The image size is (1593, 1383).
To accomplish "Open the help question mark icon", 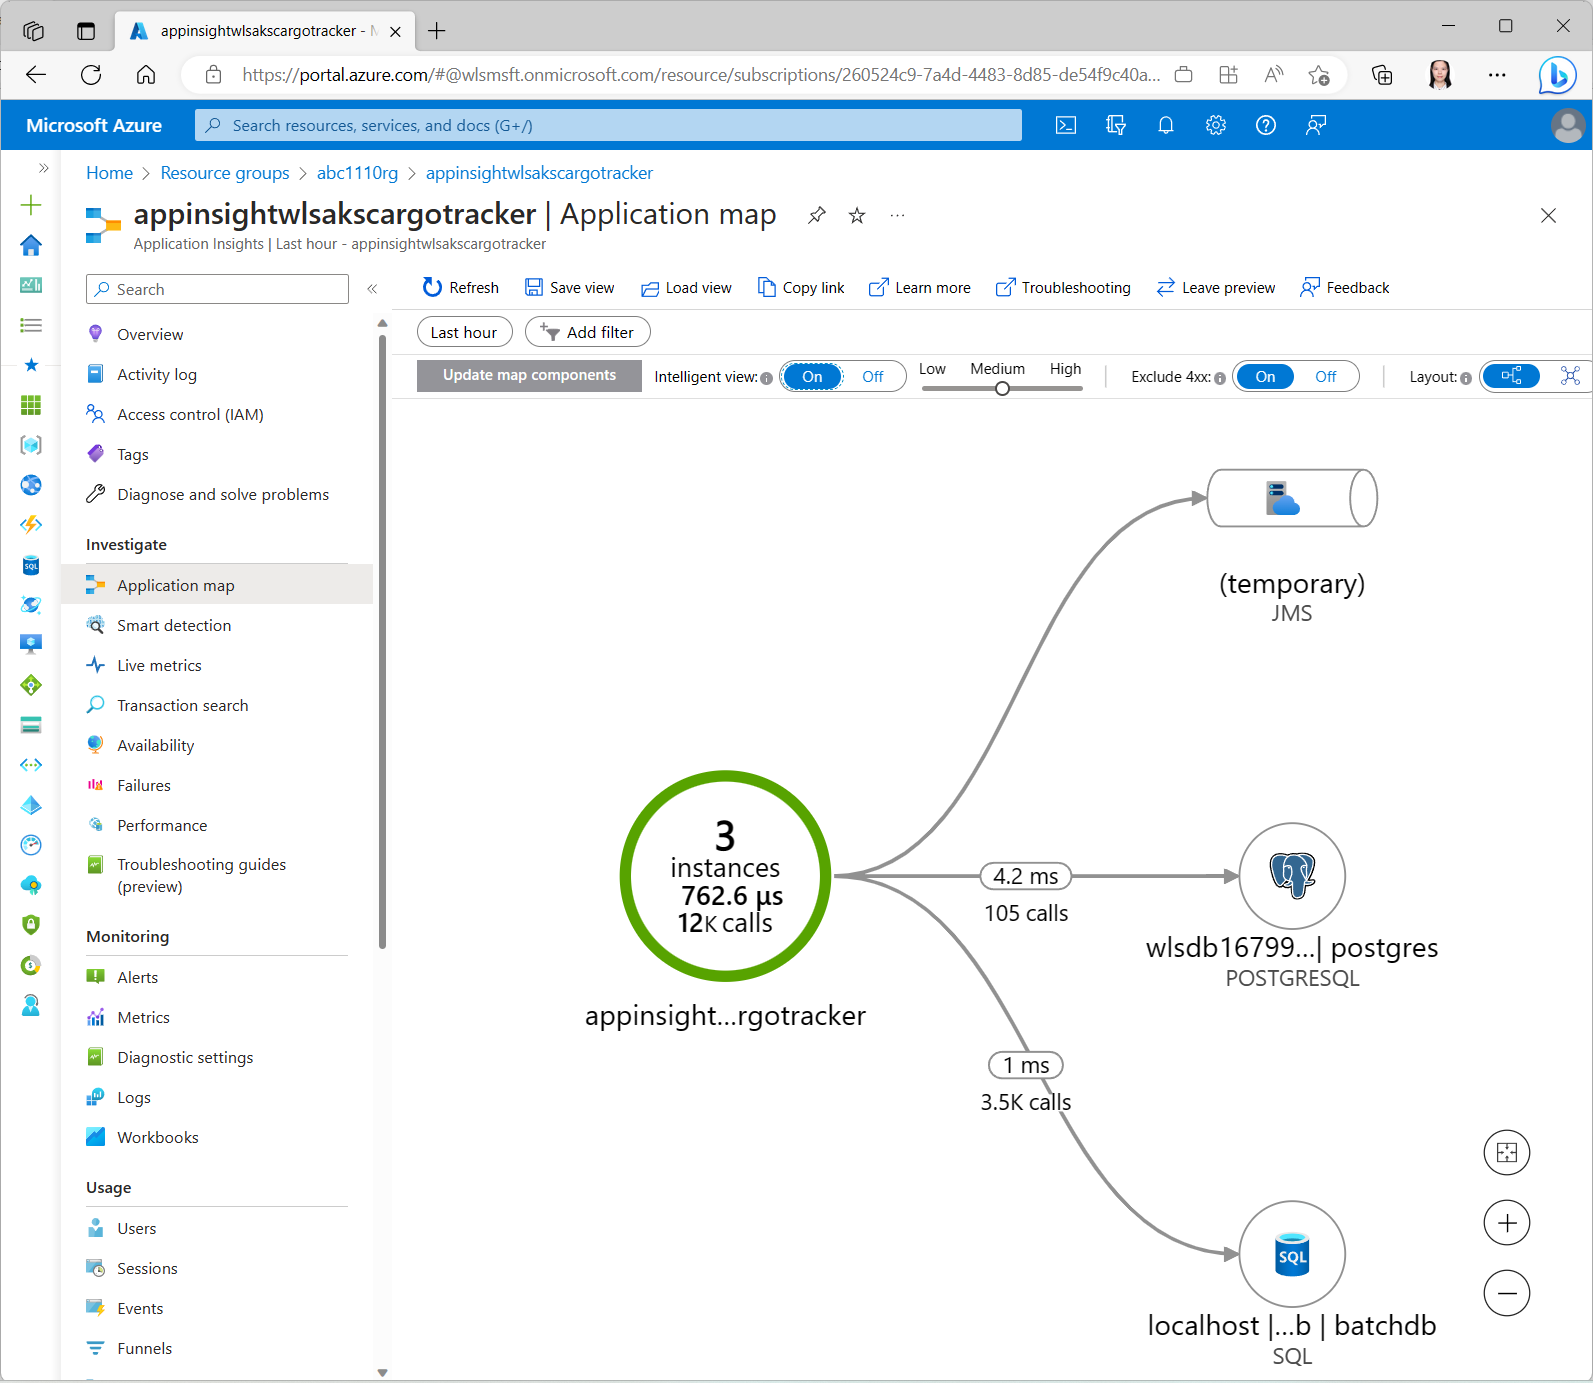I will (x=1266, y=125).
